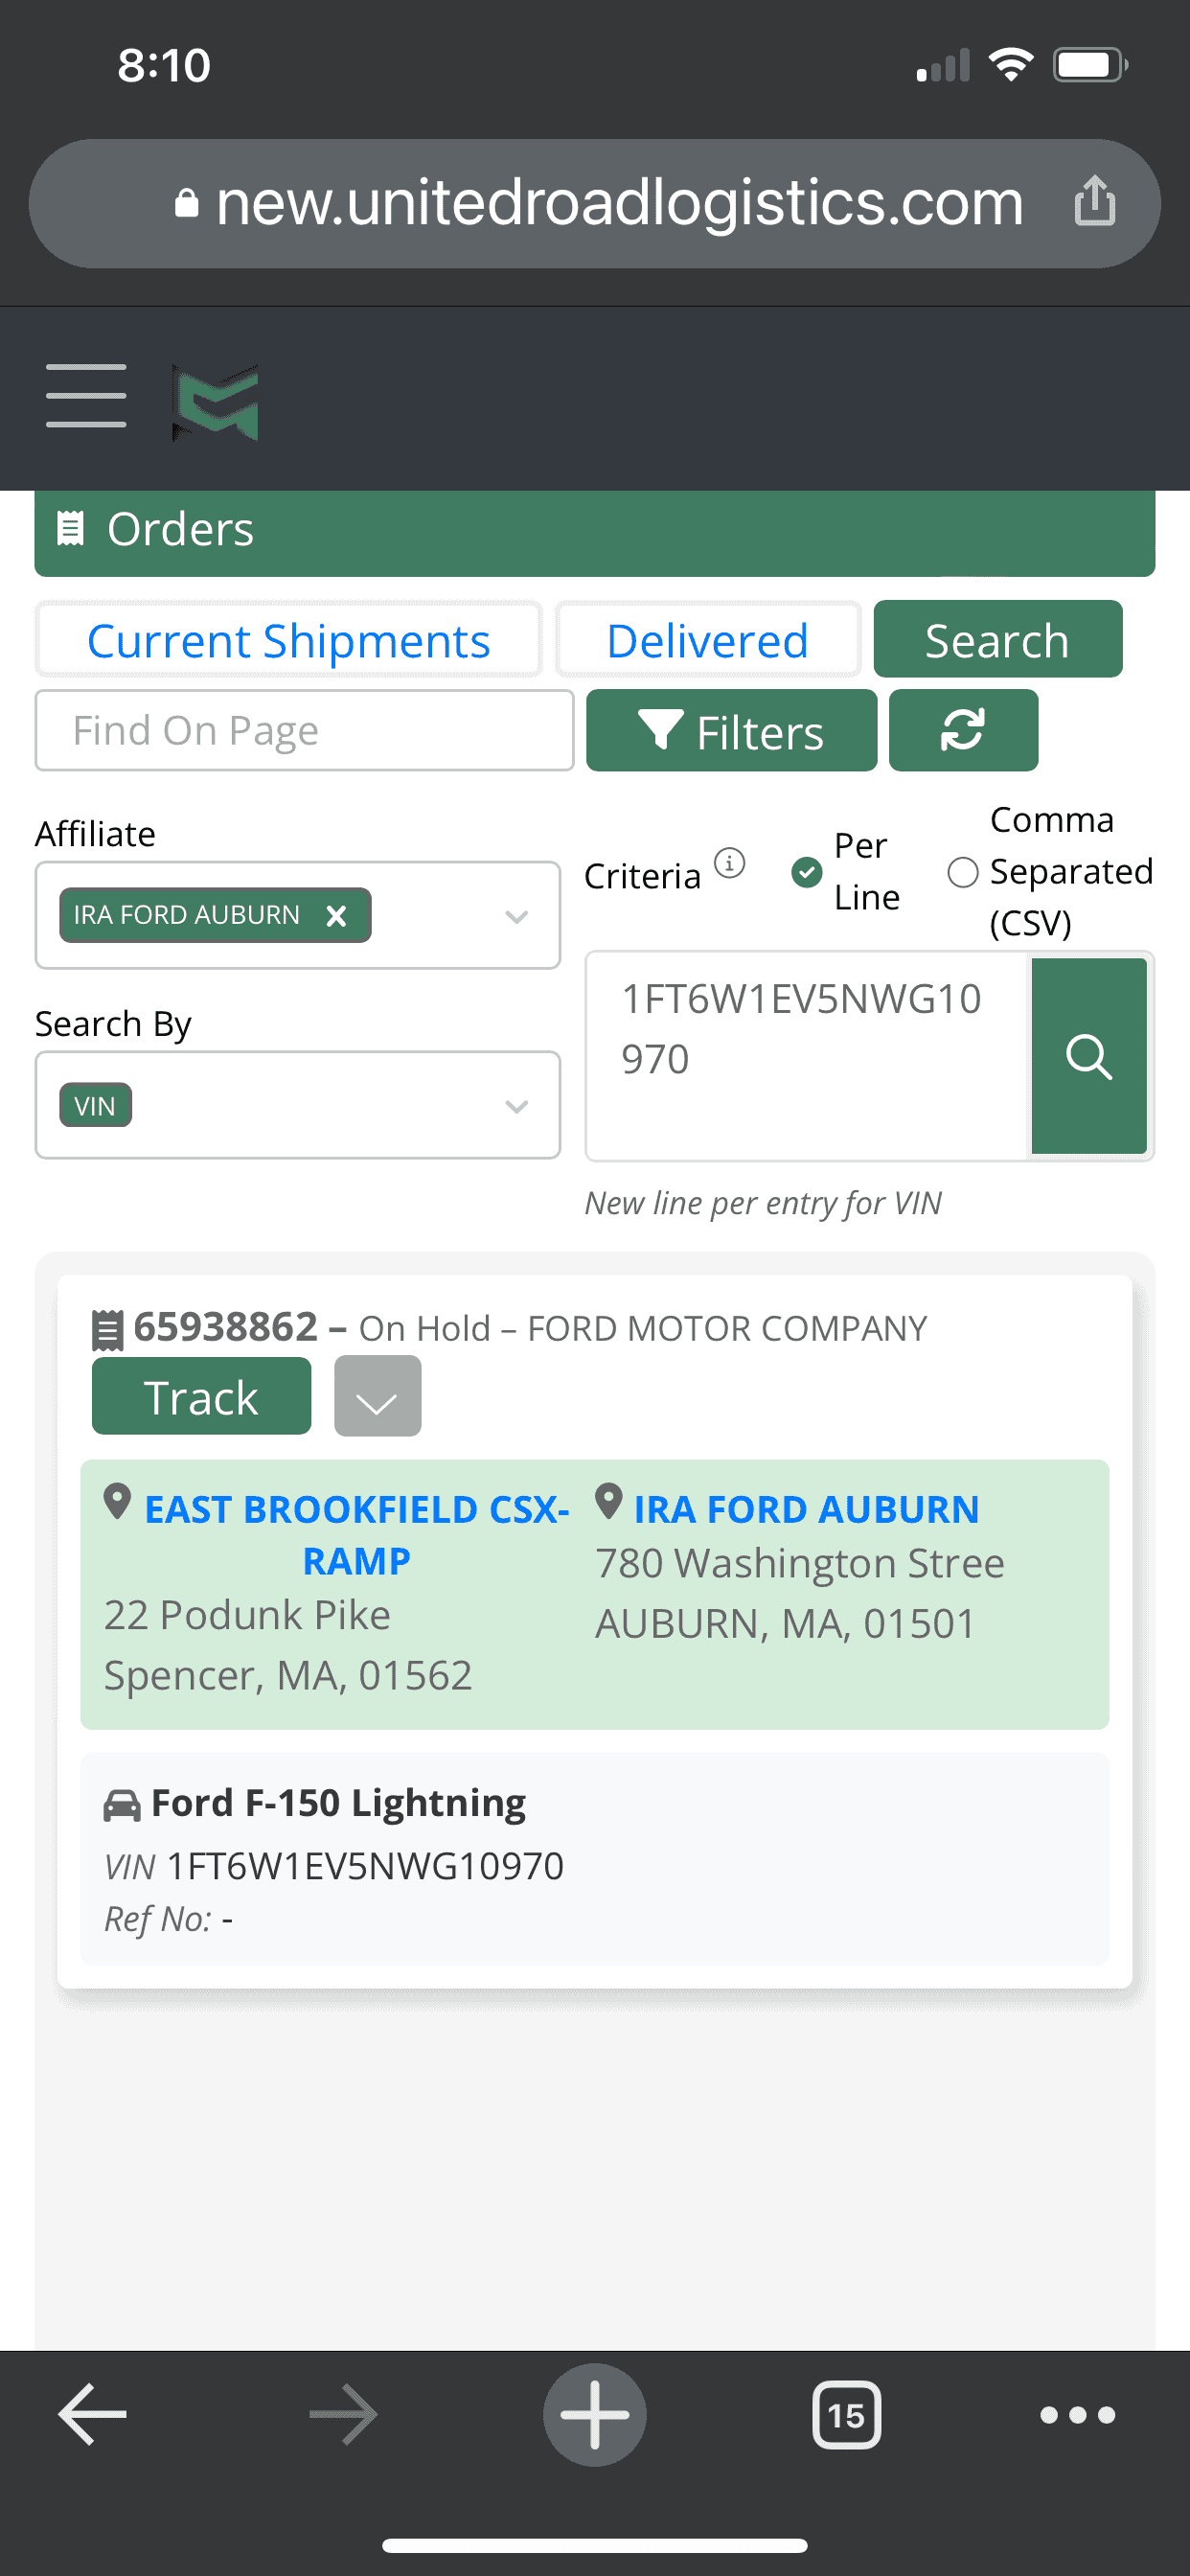Open the EAST BROOKFIELD CSX-RAMP link

pos(356,1534)
